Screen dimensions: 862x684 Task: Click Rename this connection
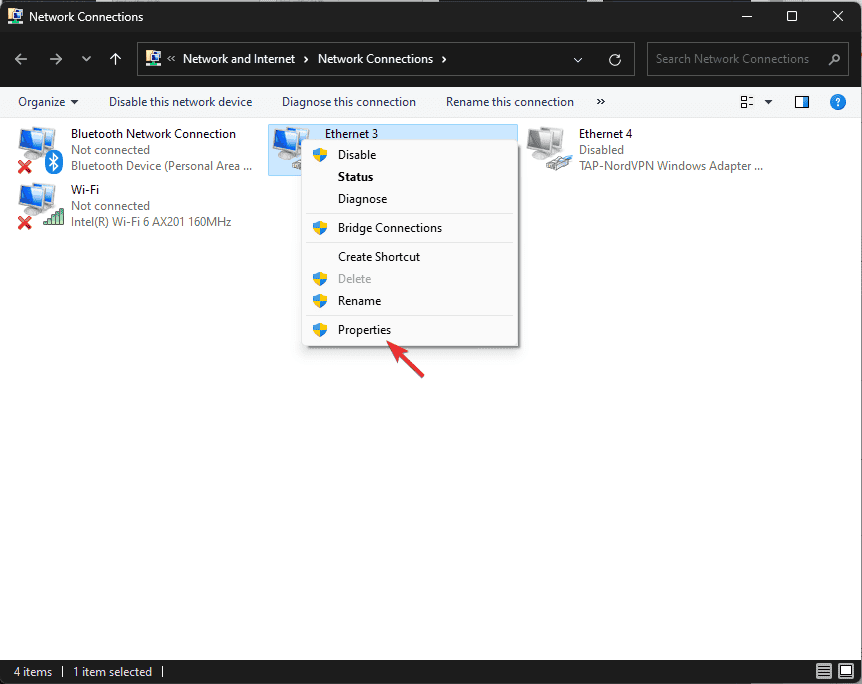tap(510, 101)
